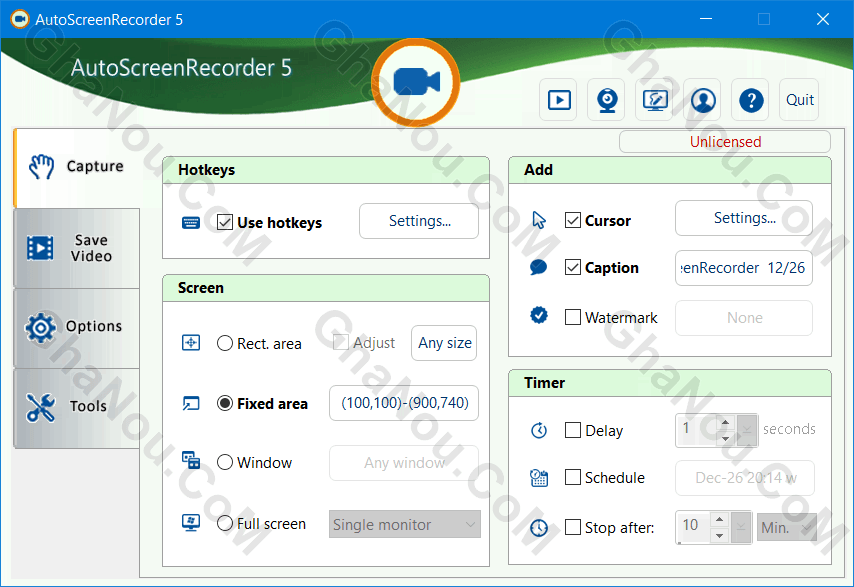This screenshot has width=854, height=587.
Task: Click the Add section header
Action: coord(670,170)
